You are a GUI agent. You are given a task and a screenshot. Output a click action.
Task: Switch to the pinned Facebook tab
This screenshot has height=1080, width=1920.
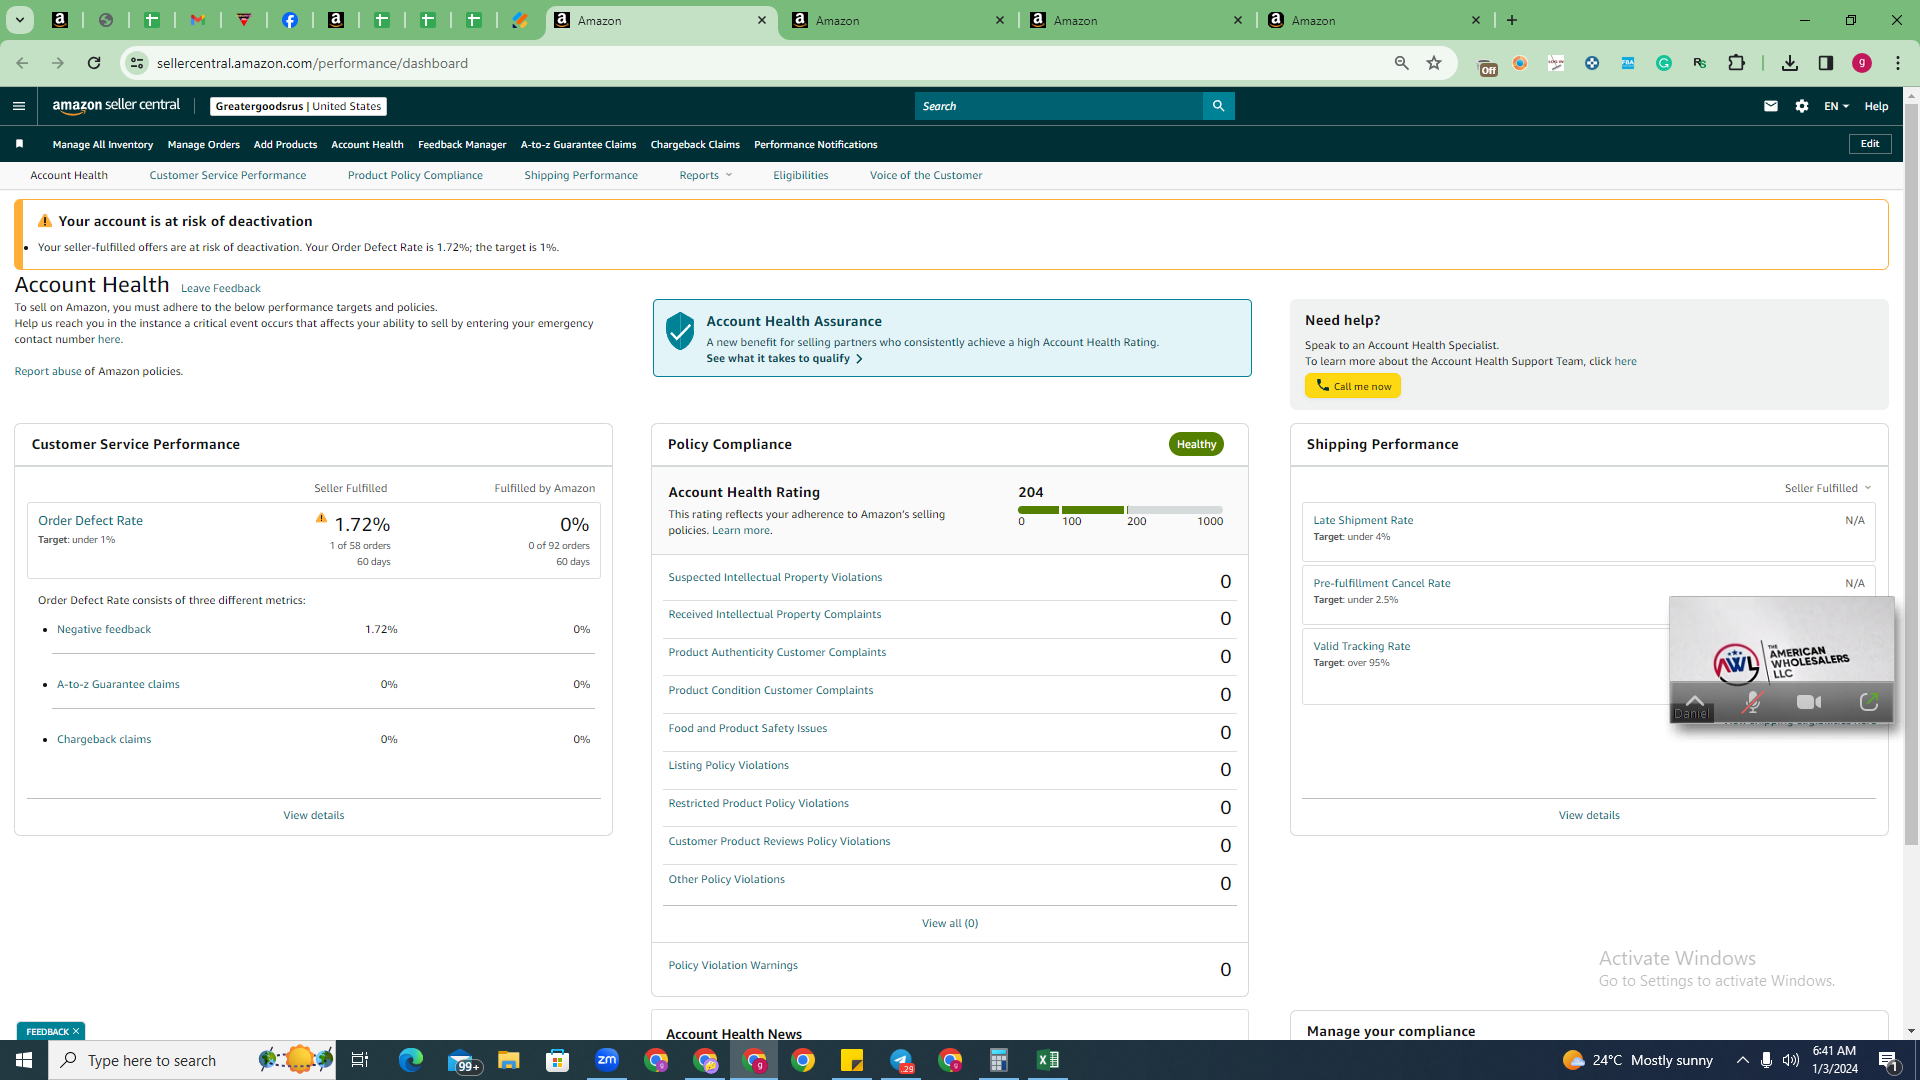point(290,20)
